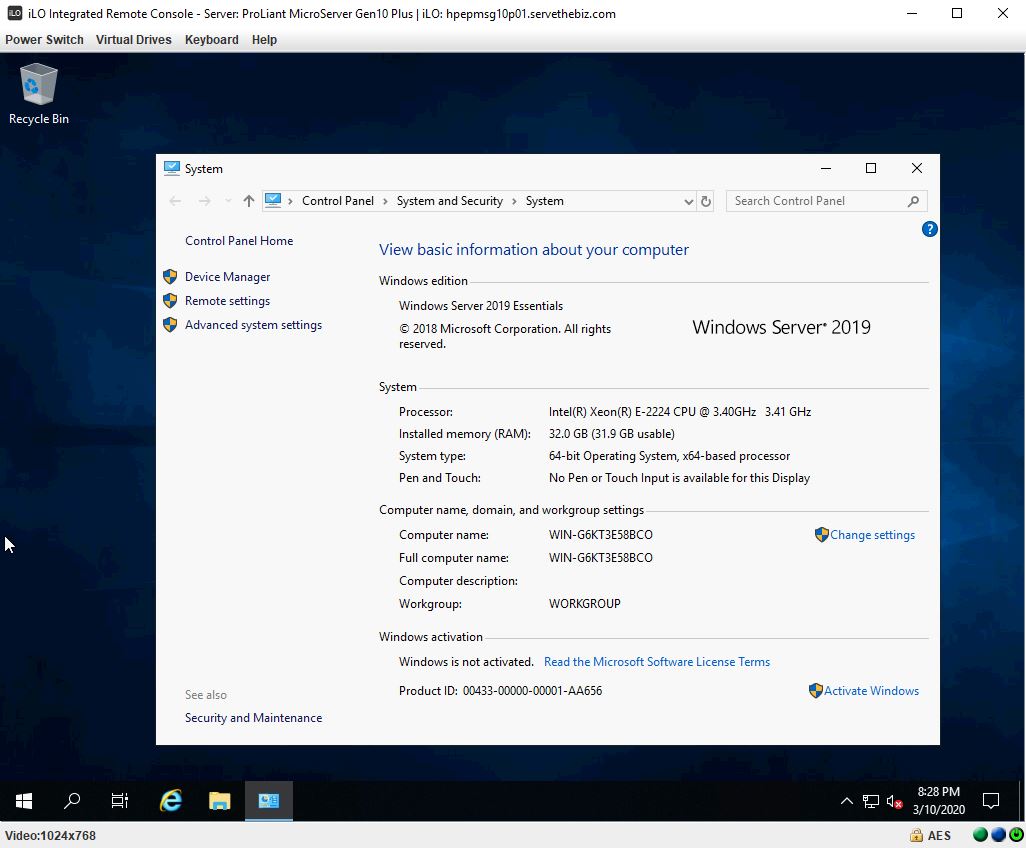The height and width of the screenshot is (848, 1026).
Task: Show hidden system tray icons
Action: [846, 801]
